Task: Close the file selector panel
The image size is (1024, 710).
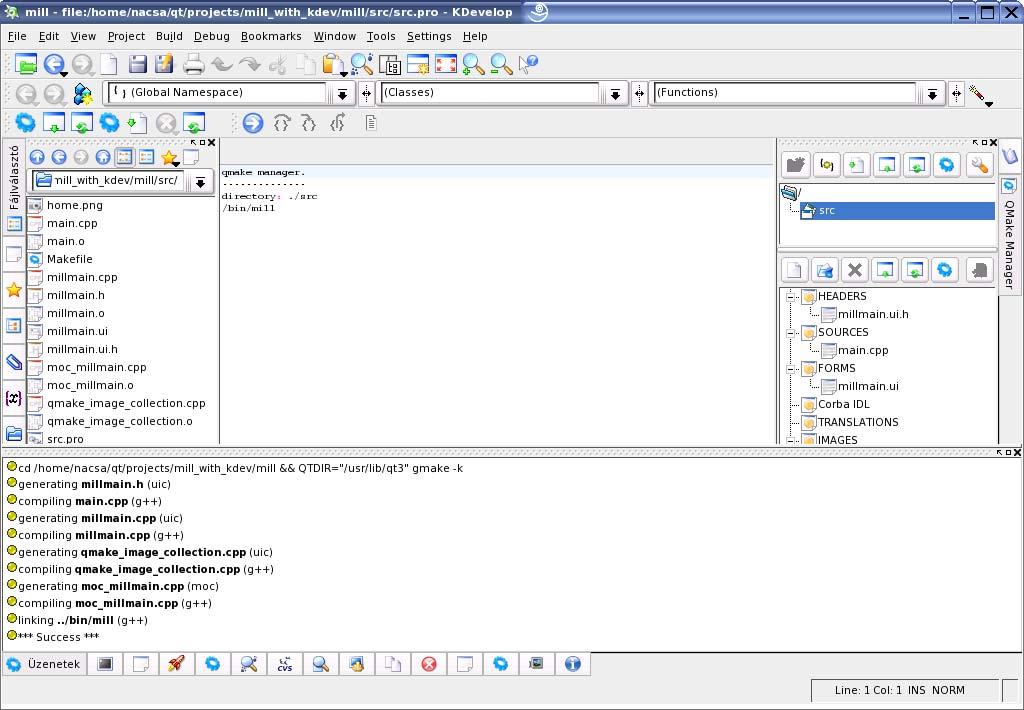Action: pos(211,142)
